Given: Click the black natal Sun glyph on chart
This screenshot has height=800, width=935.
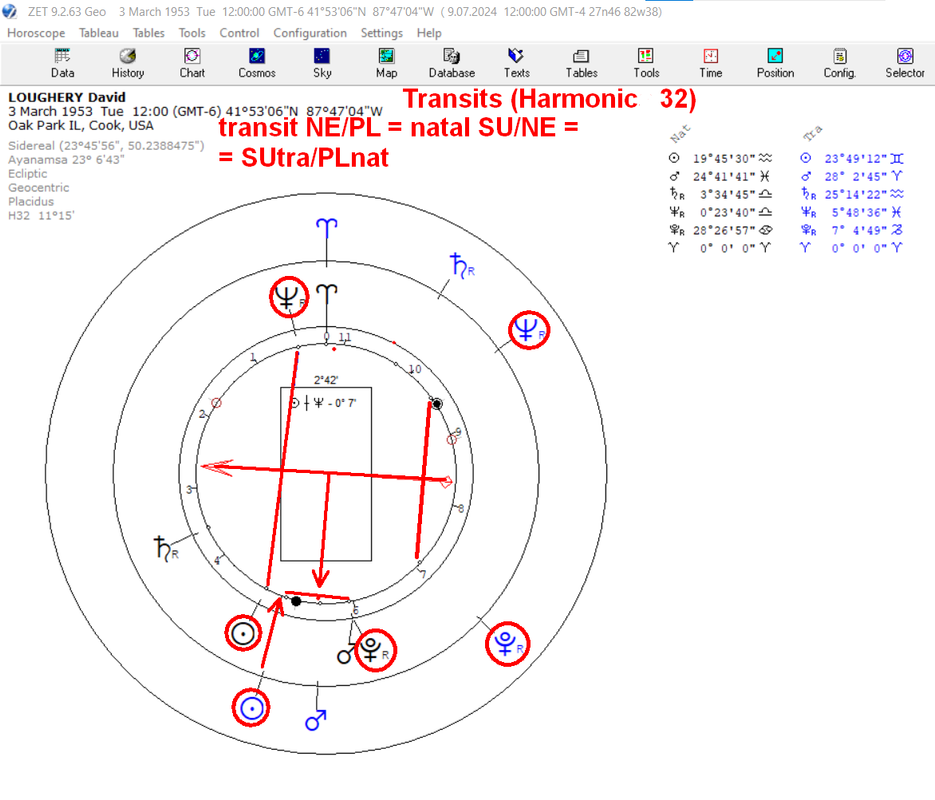Looking at the screenshot, I should coord(243,633).
